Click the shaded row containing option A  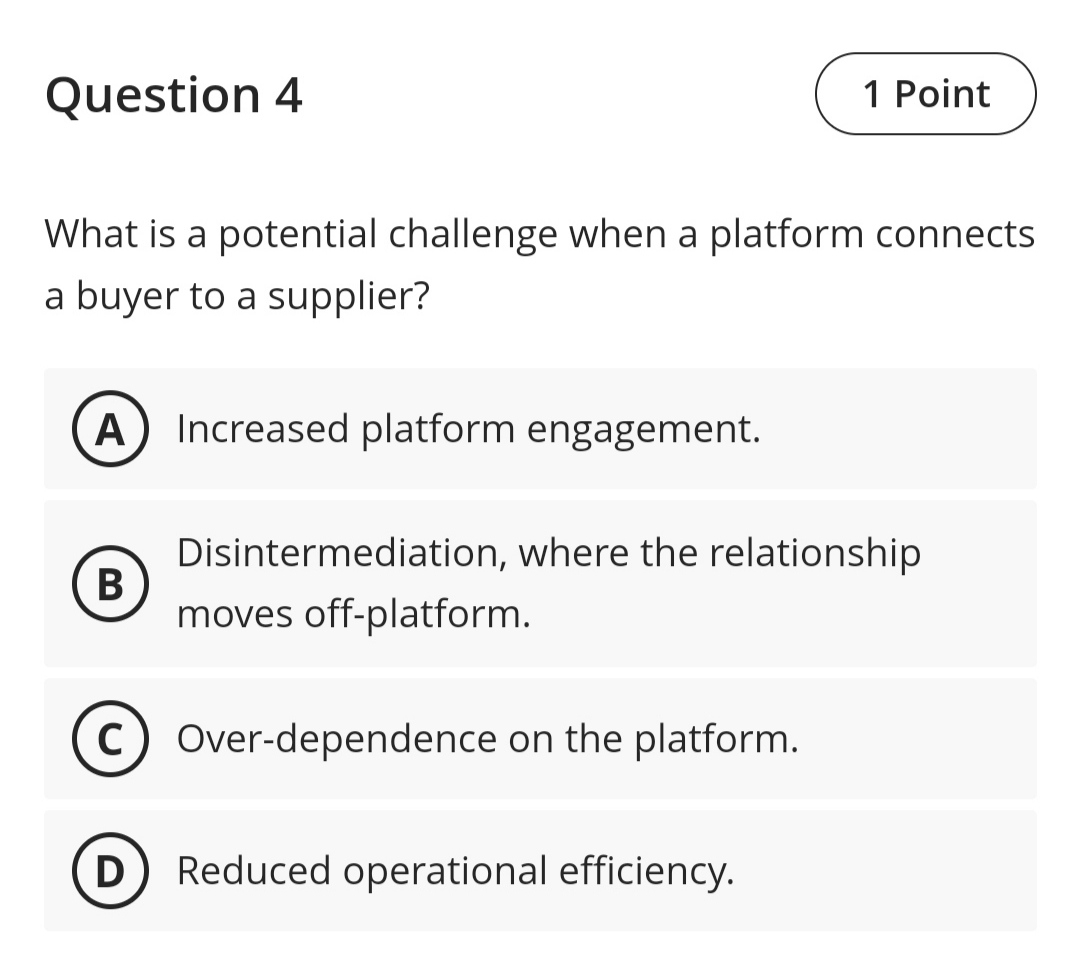(540, 428)
